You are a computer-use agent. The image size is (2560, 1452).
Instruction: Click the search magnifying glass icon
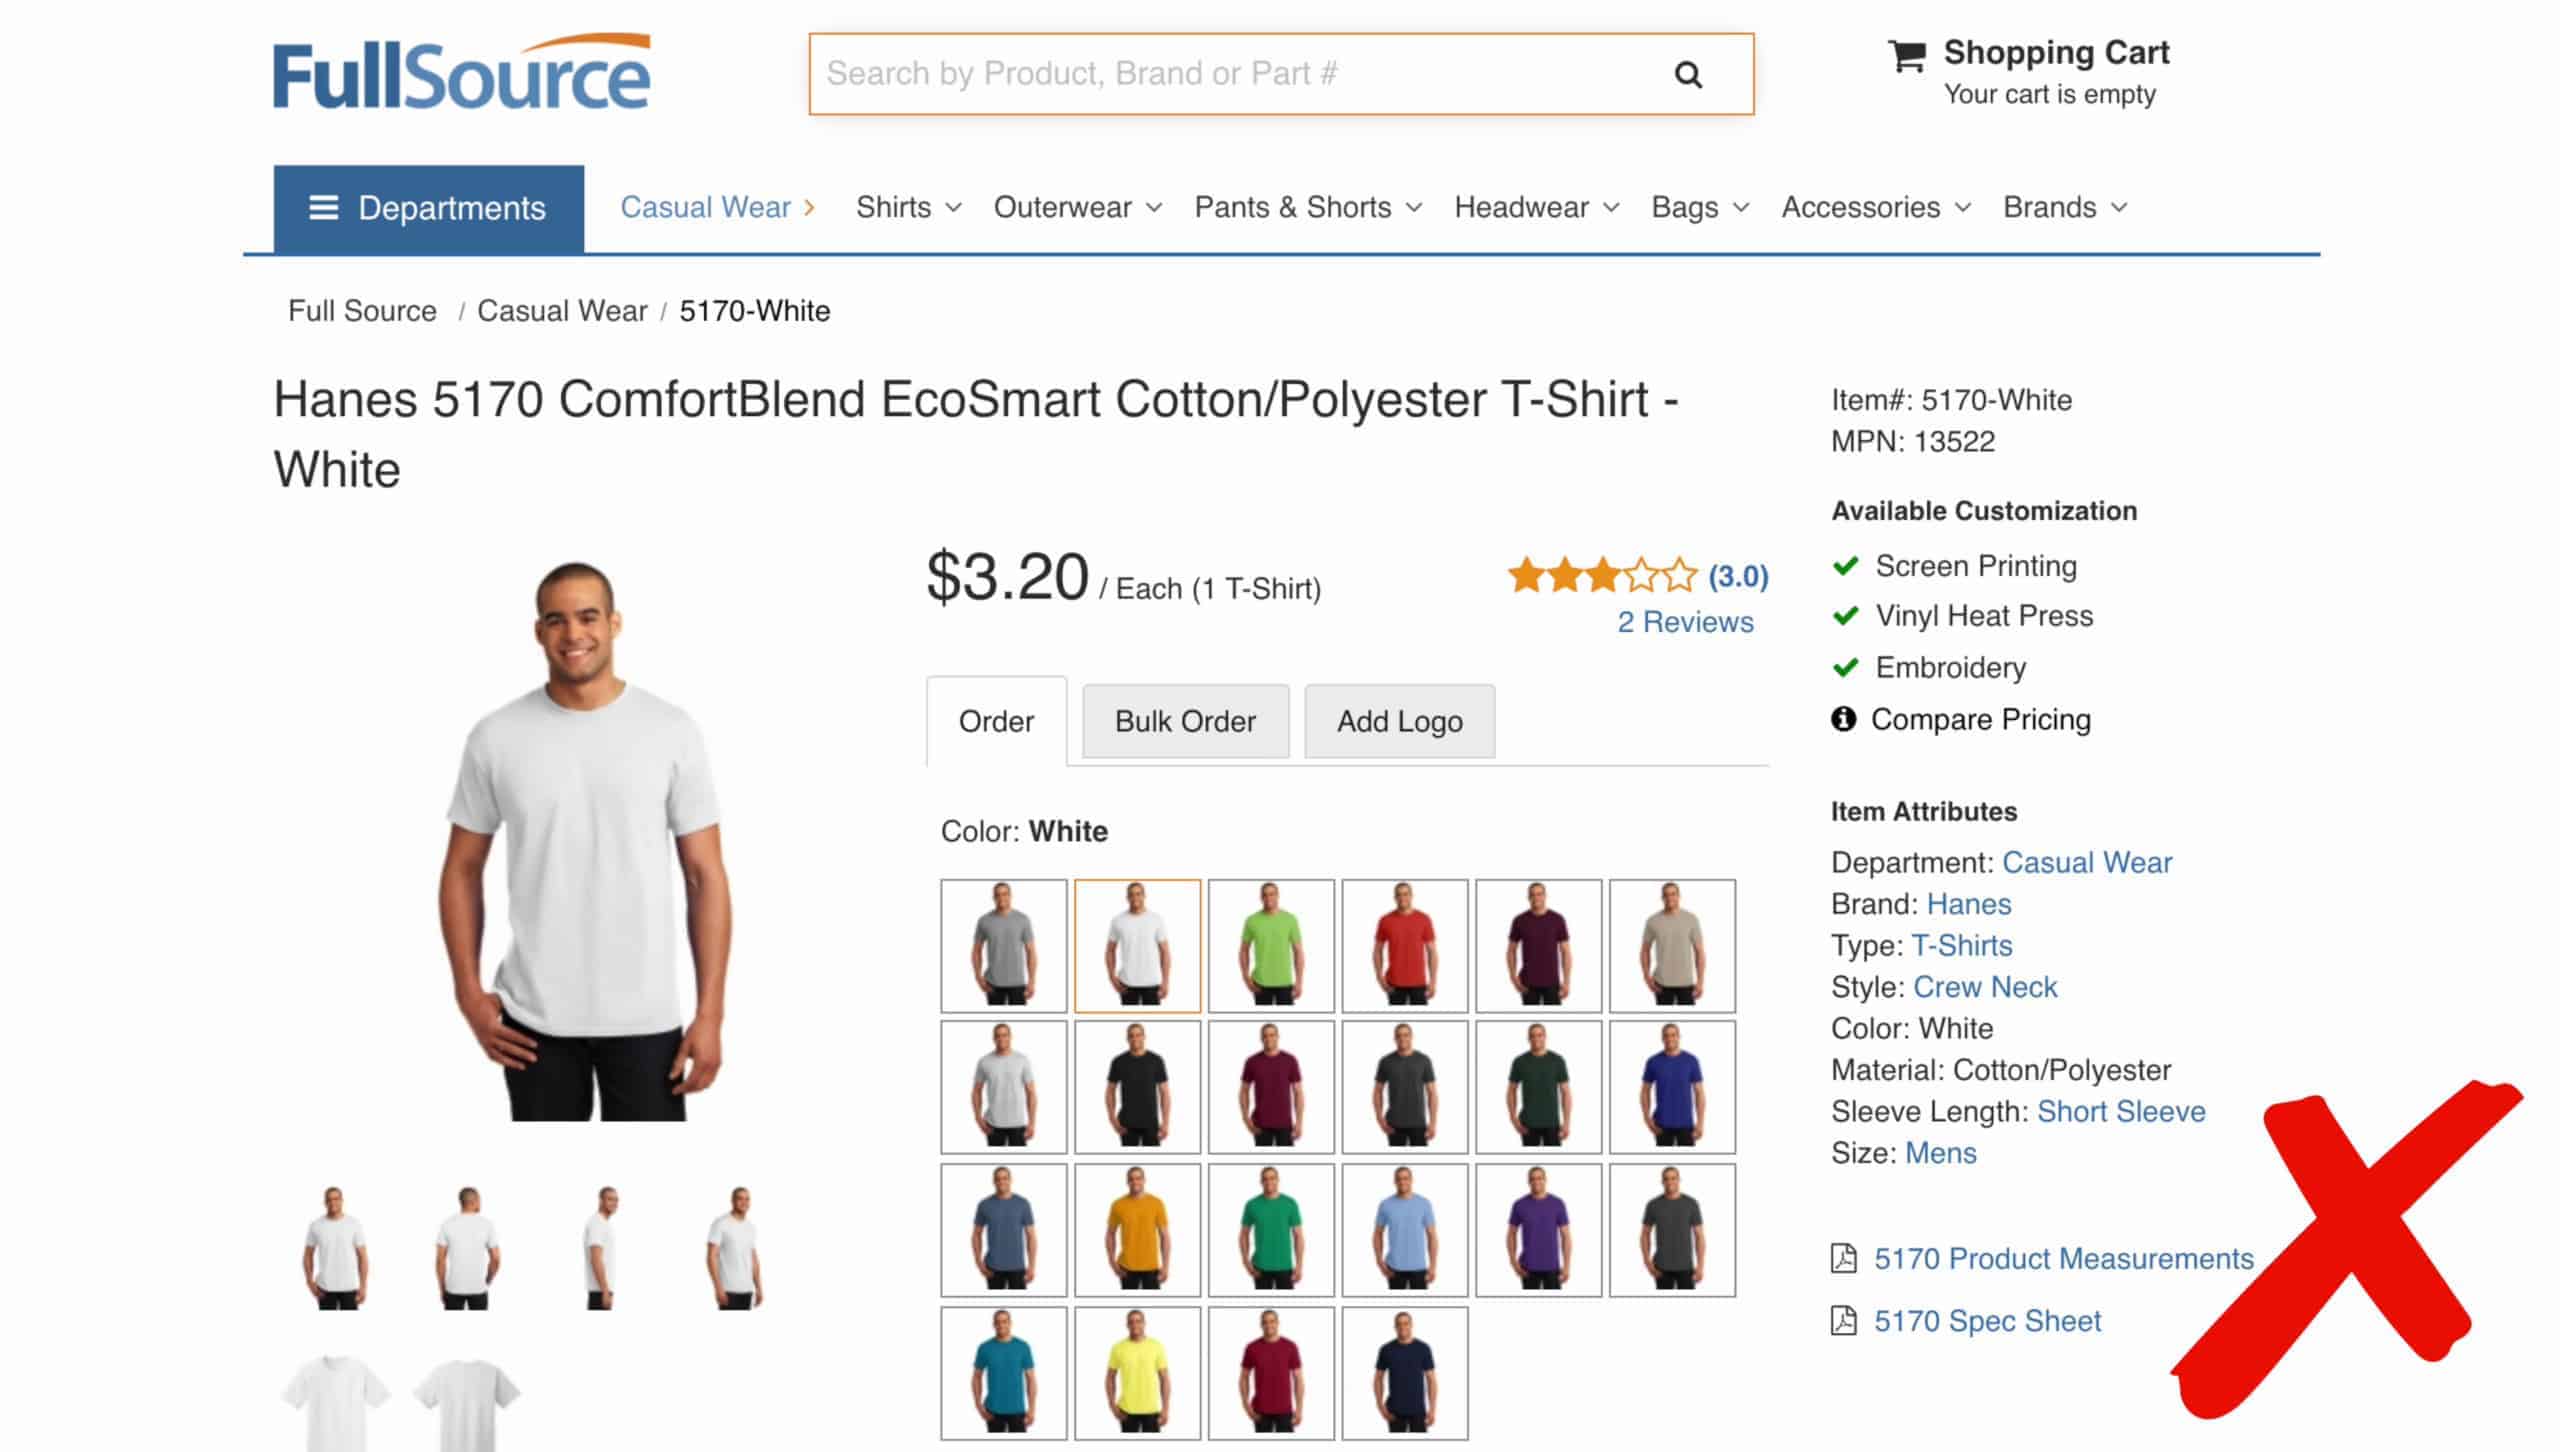pyautogui.click(x=1688, y=75)
